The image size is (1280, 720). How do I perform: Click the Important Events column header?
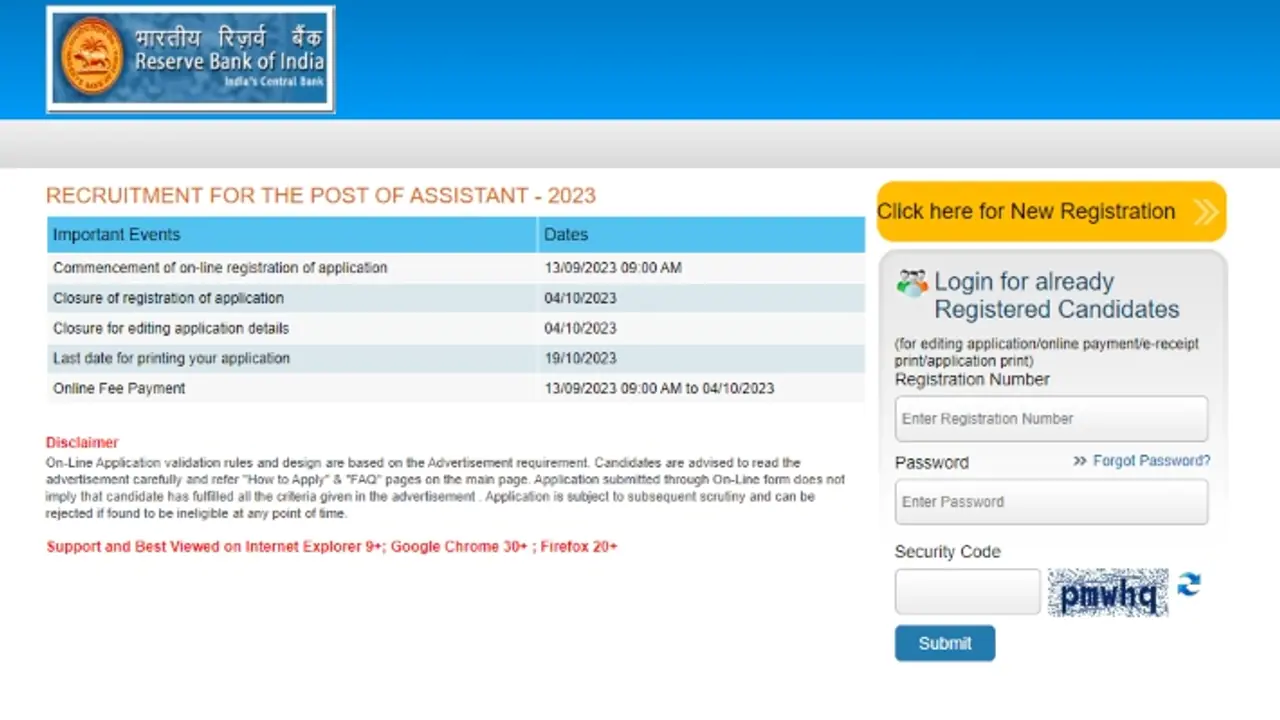click(x=117, y=235)
